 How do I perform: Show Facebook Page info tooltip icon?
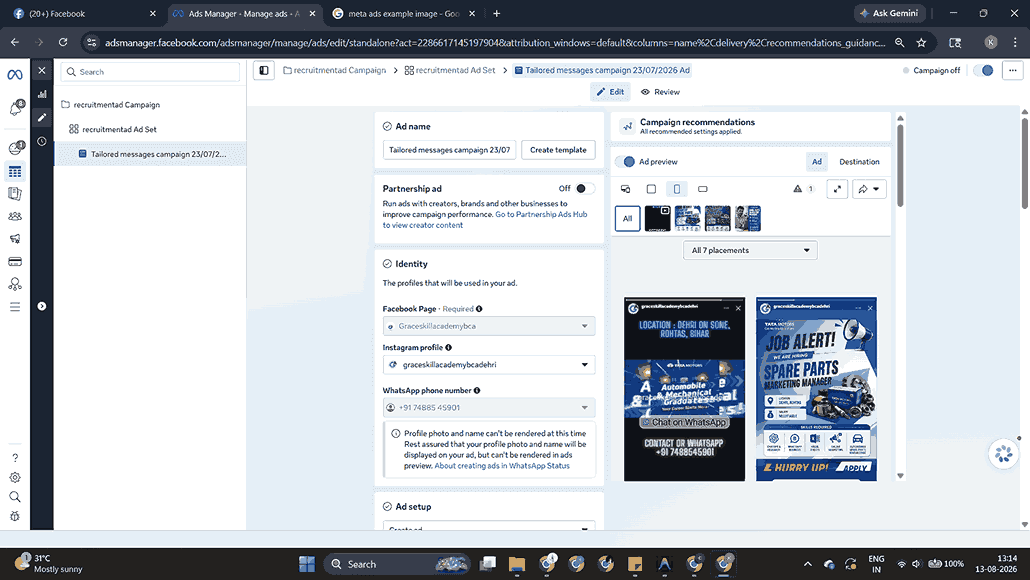point(479,309)
